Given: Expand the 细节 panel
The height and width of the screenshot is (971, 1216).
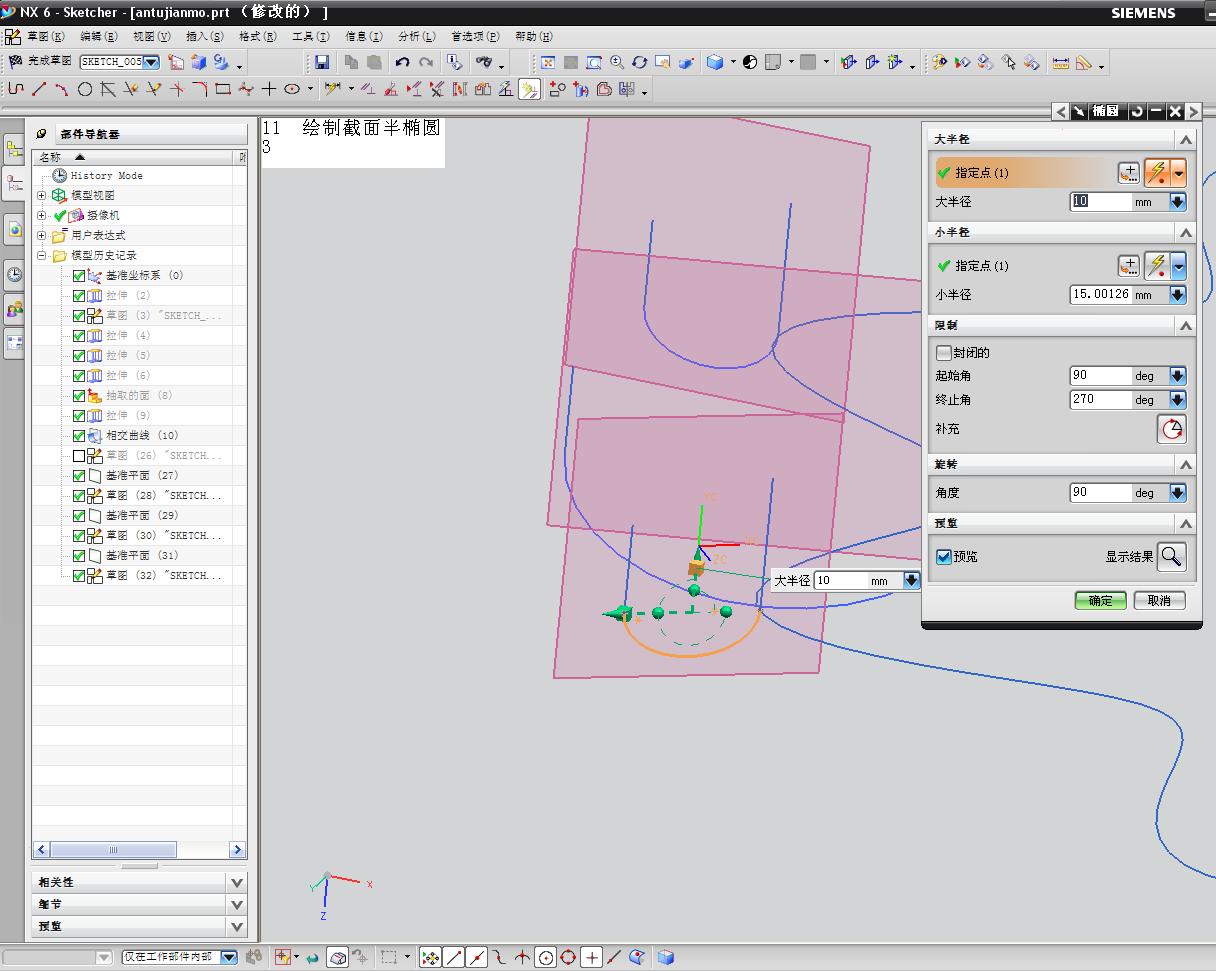Looking at the screenshot, I should coord(237,904).
